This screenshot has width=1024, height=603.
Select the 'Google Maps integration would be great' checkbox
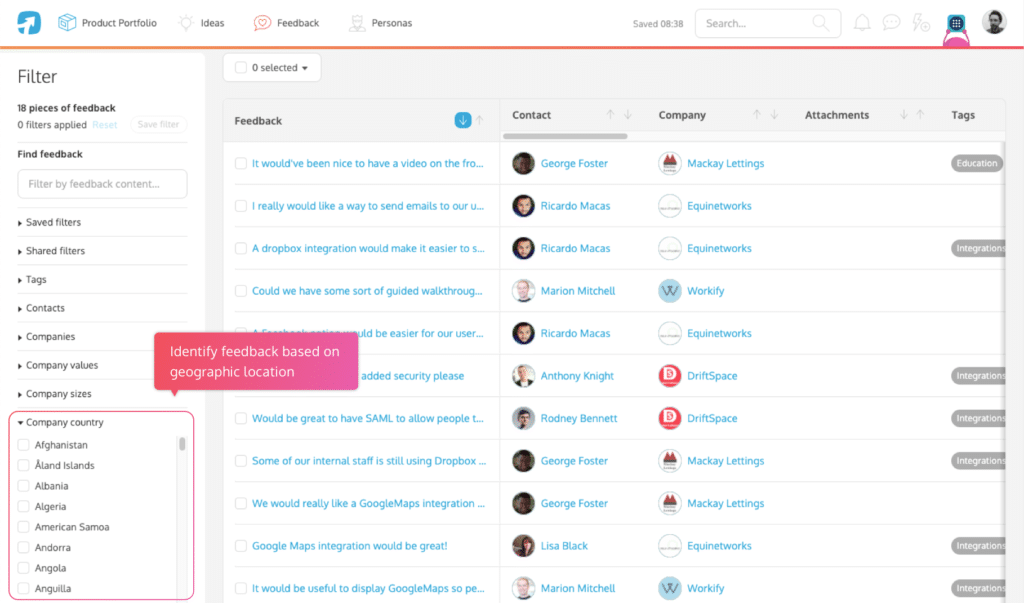pos(240,546)
